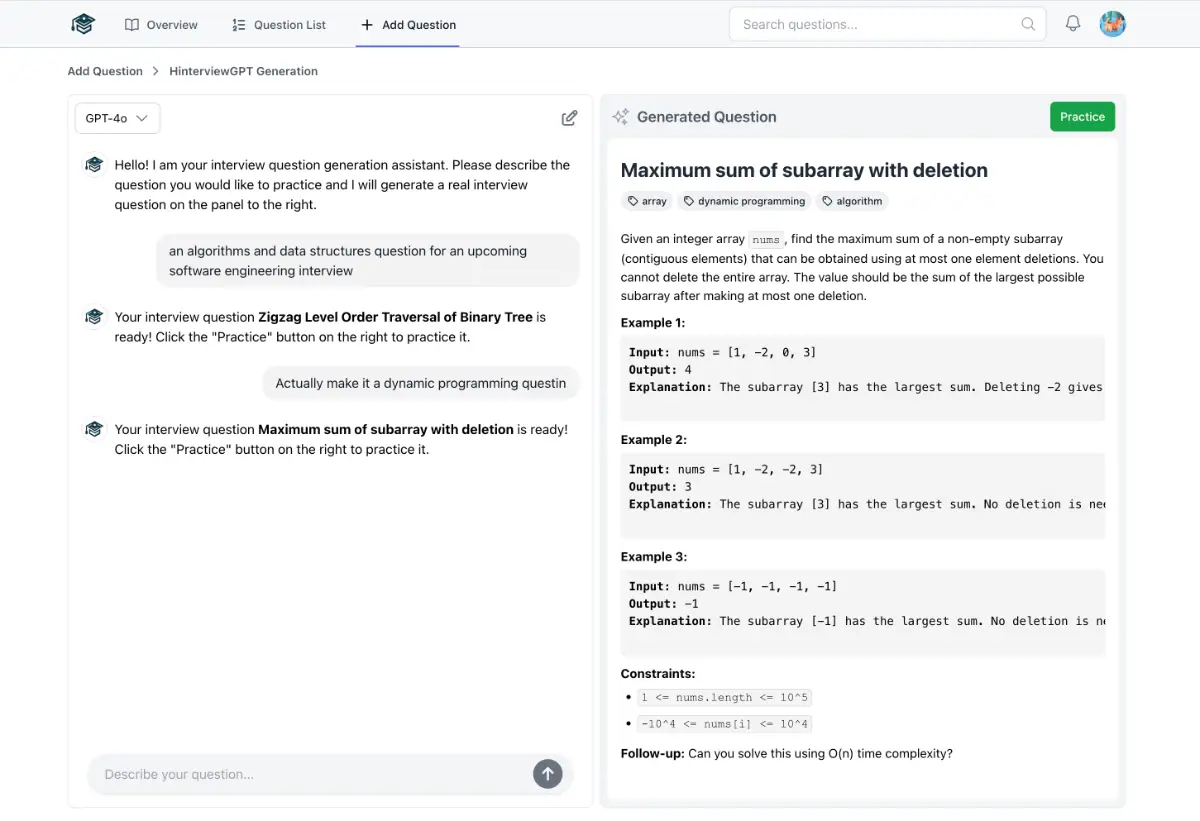
Task: Click the search magnifier icon
Action: pyautogui.click(x=1028, y=24)
